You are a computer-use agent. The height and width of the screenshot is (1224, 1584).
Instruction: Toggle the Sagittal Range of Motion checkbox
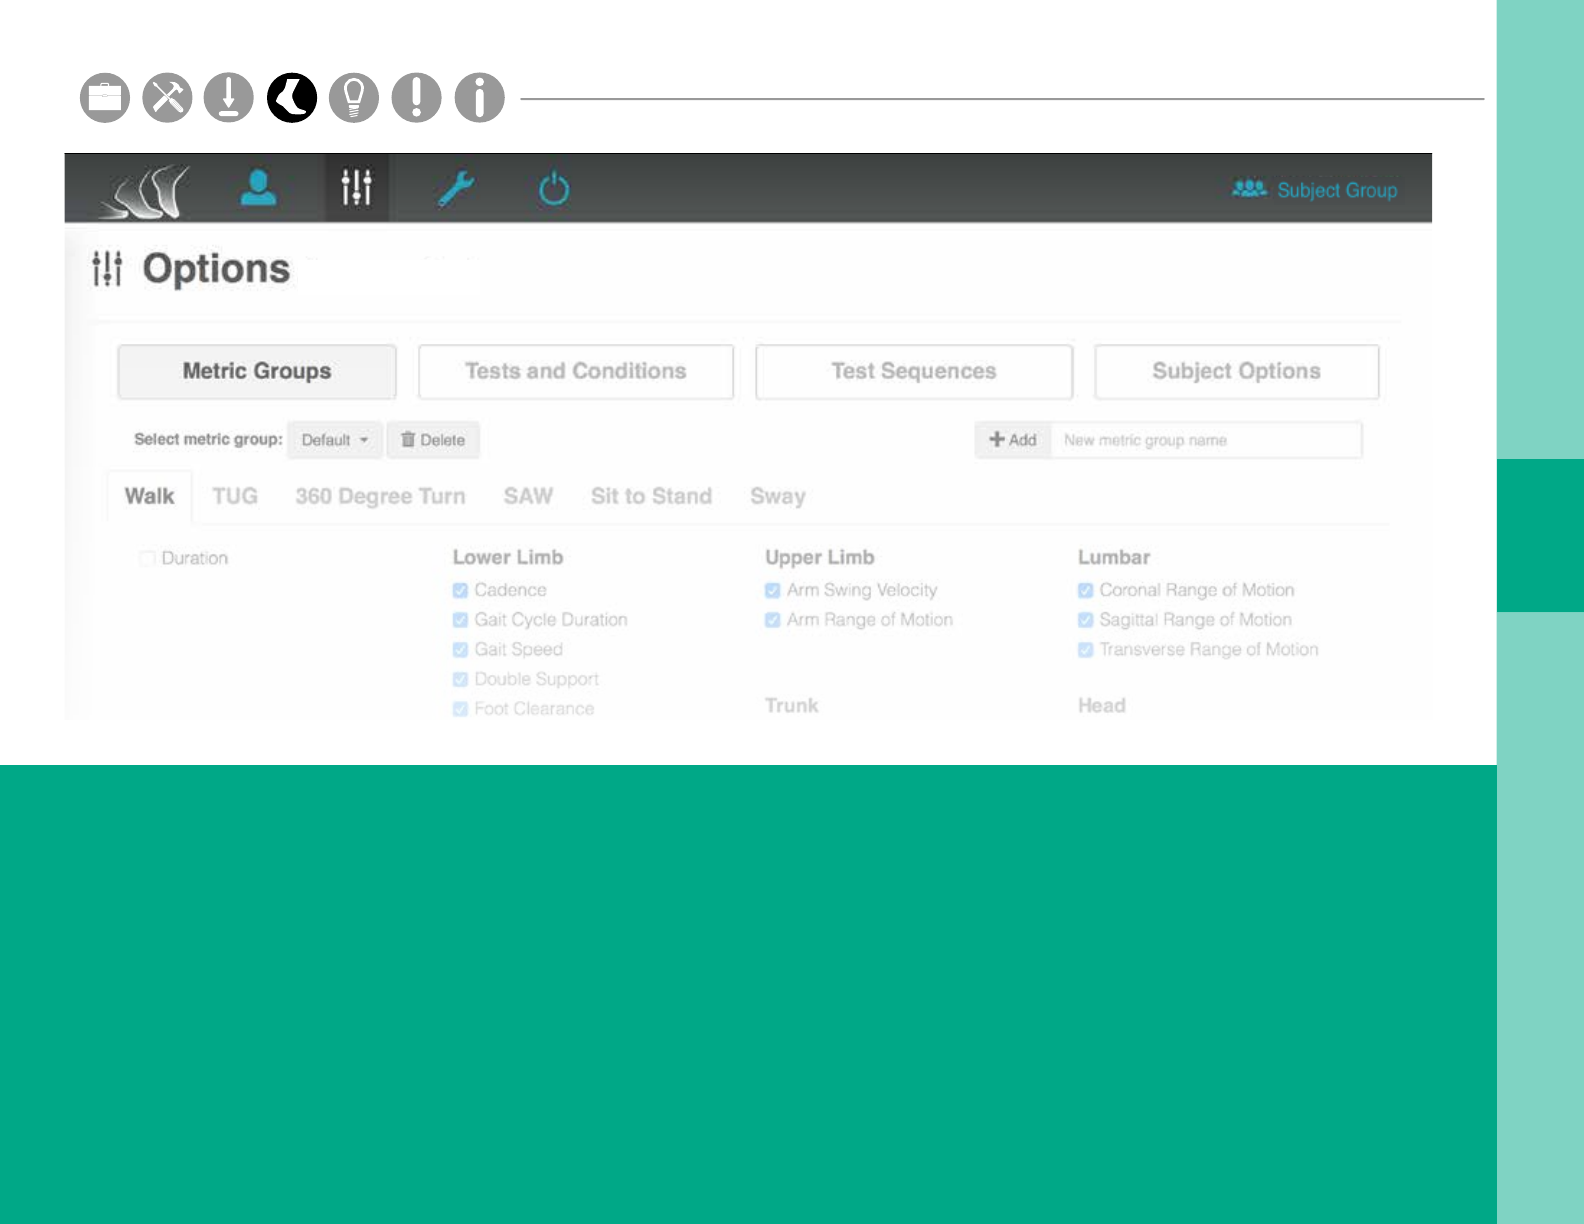click(1085, 620)
